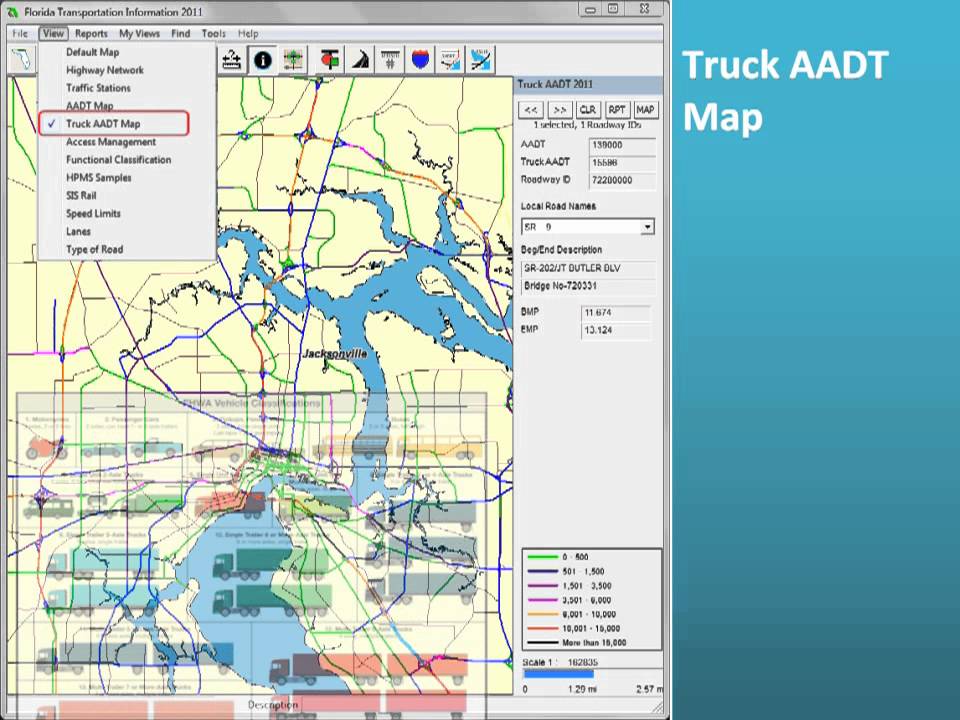Click the magenta 3,501 - 6,000 legend line
Viewport: 960px width, 720px height.
(x=542, y=600)
